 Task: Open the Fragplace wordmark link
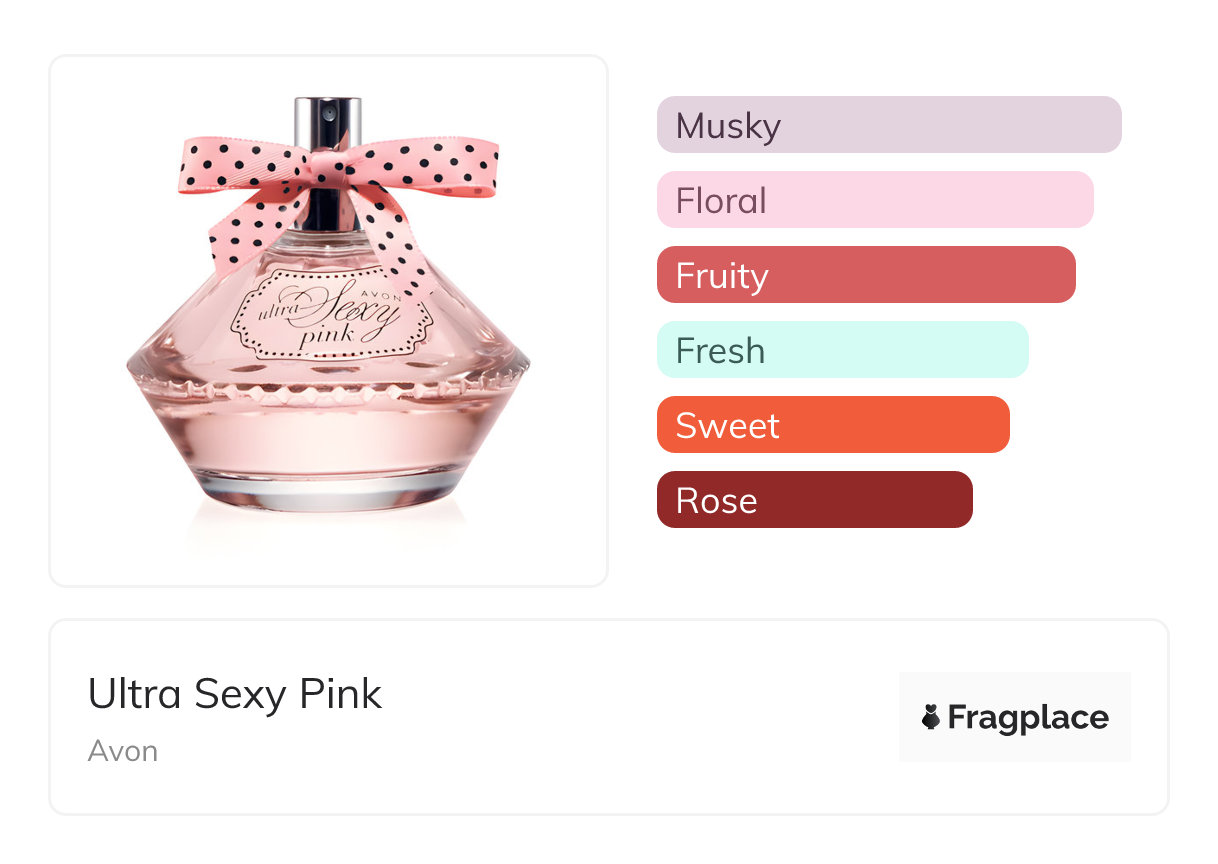coord(1027,717)
